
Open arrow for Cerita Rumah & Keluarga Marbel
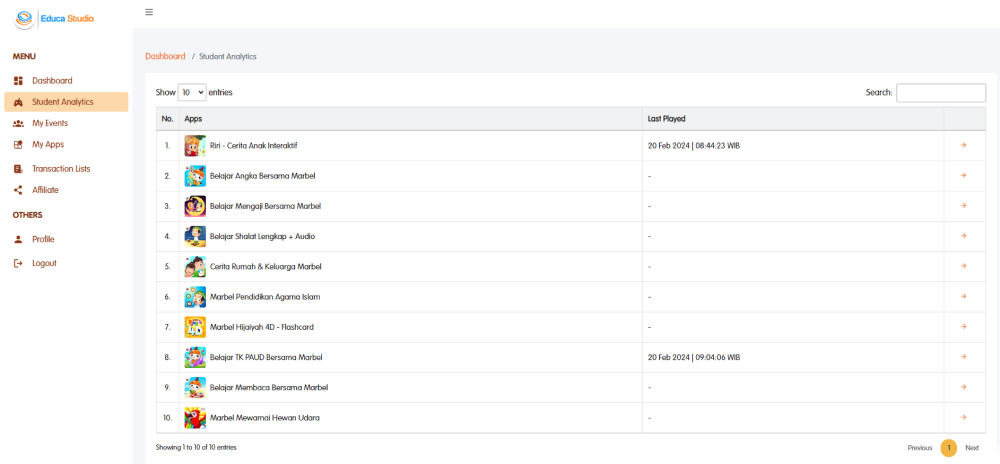click(963, 266)
